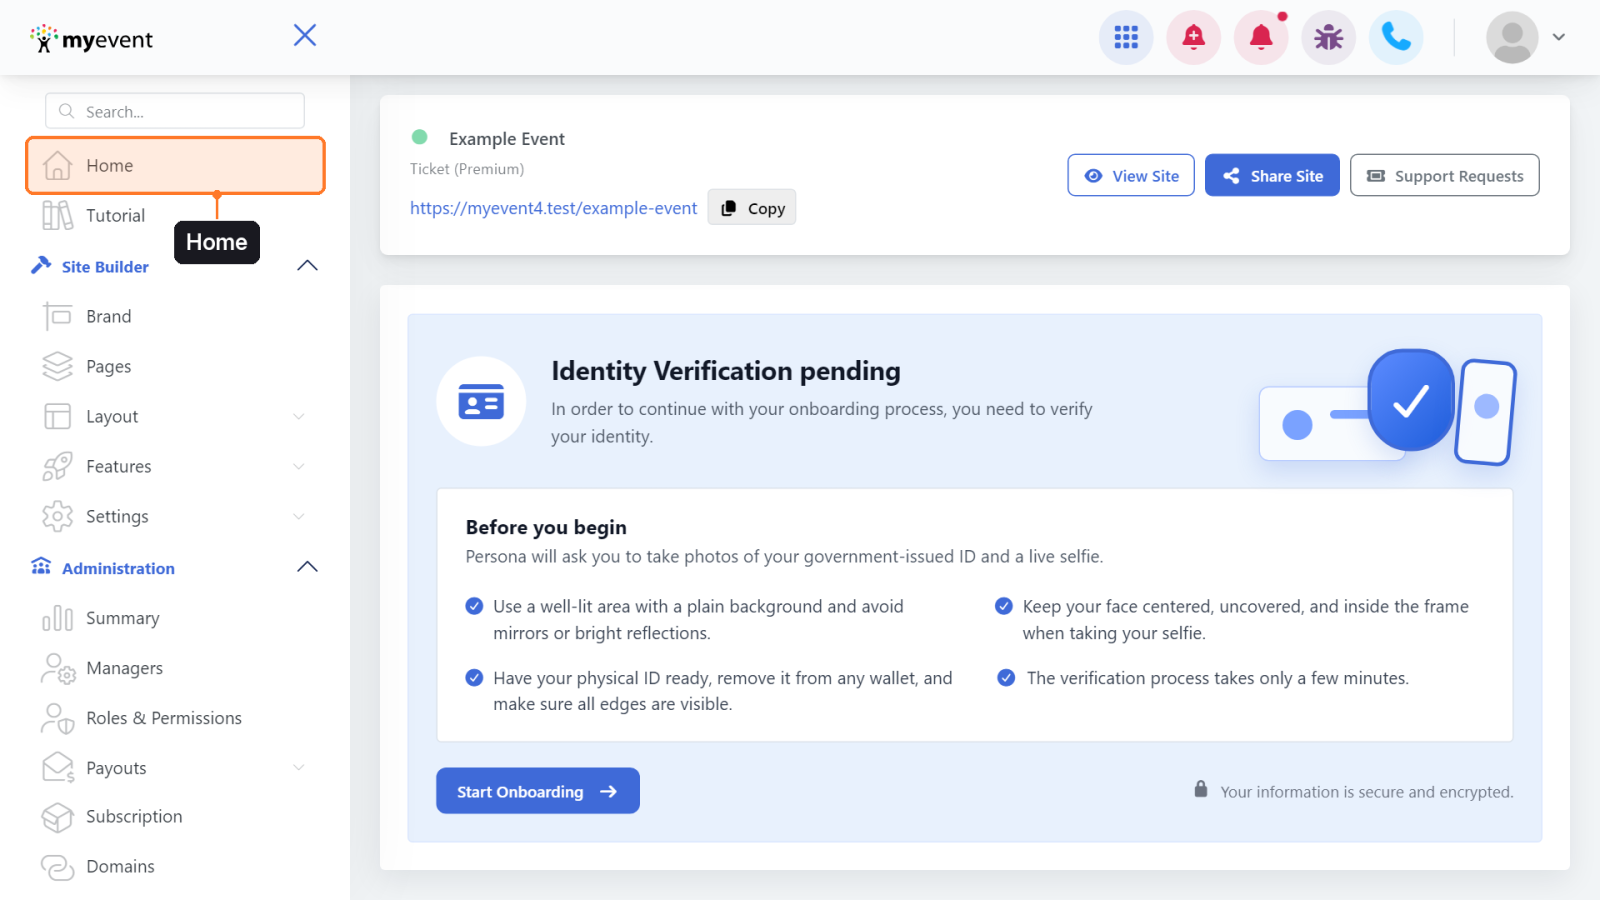Click the green event status dot
Image resolution: width=1600 pixels, height=900 pixels.
(x=420, y=137)
